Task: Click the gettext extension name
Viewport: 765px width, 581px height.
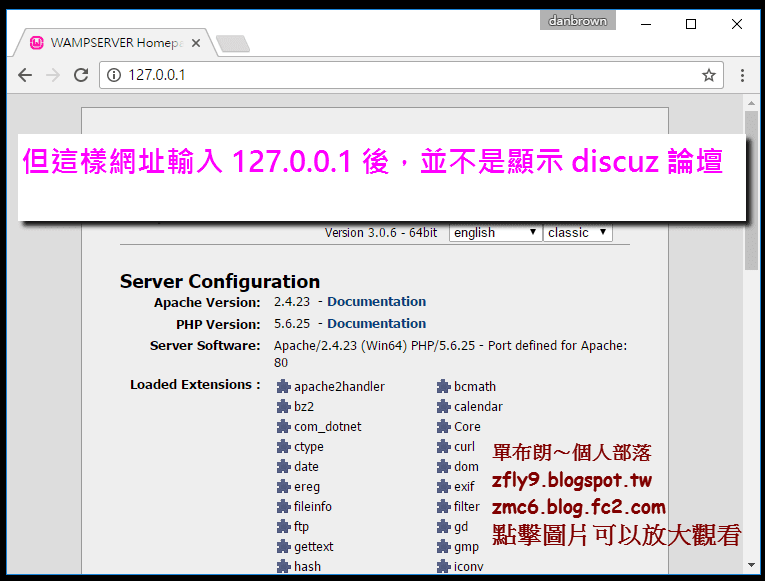Action: (314, 547)
